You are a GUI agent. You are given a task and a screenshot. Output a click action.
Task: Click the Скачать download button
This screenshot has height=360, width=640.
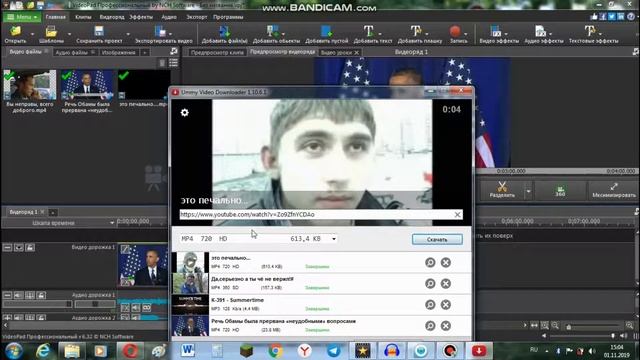pyautogui.click(x=437, y=240)
